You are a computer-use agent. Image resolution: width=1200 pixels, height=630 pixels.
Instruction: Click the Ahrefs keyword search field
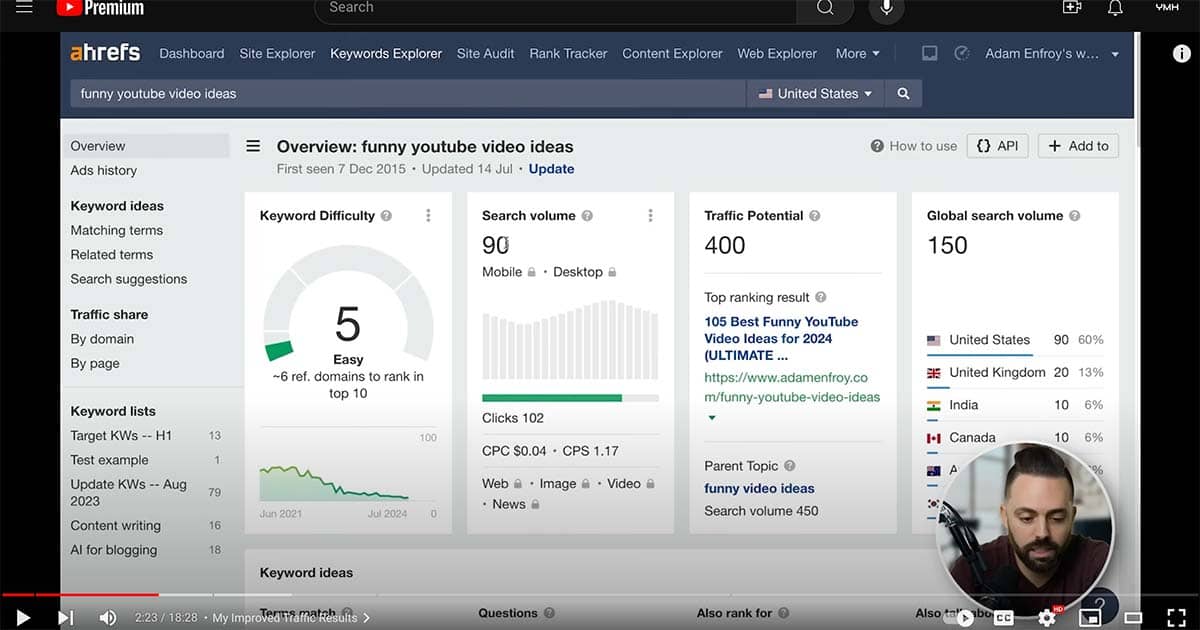coord(408,93)
